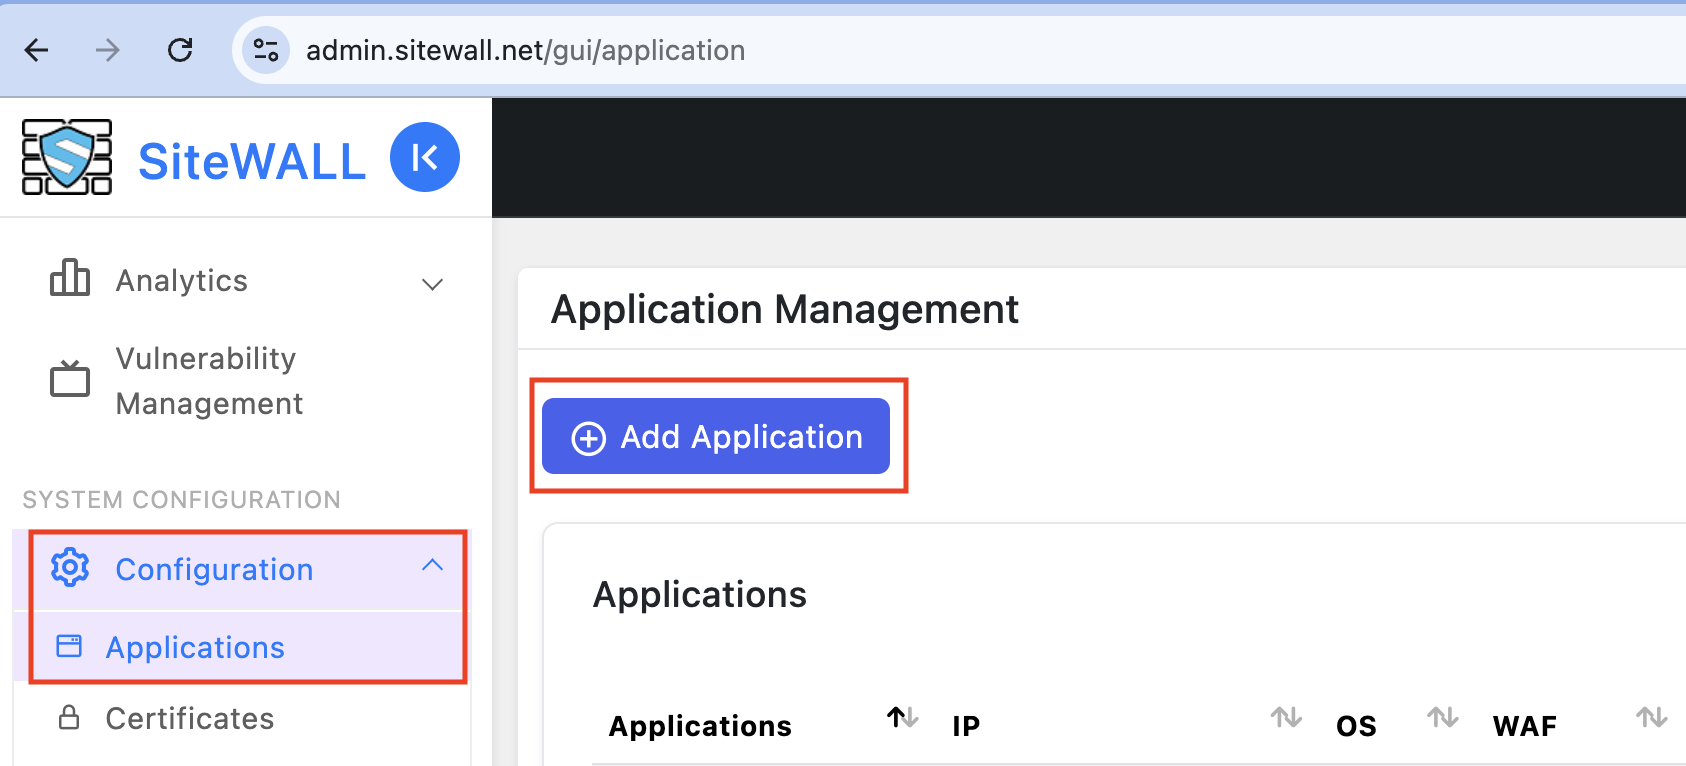Open the Certificates menu item

[x=190, y=718]
